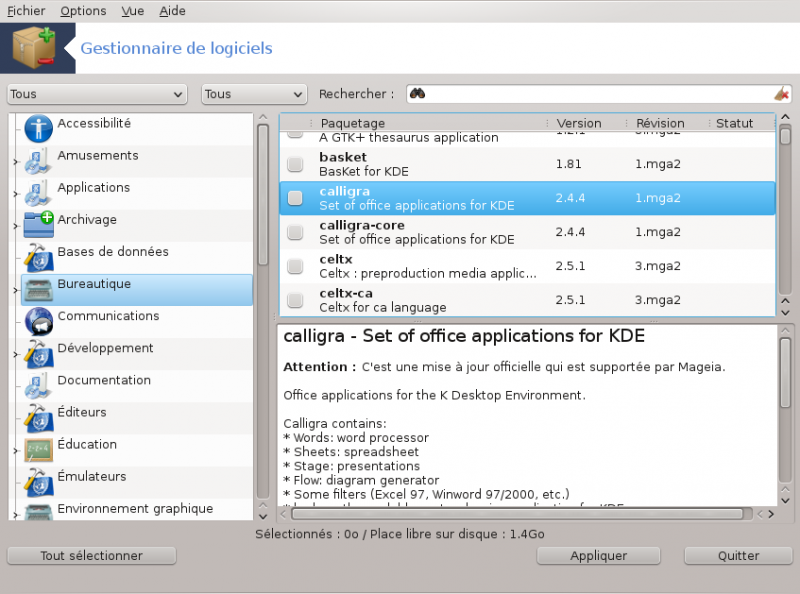This screenshot has height=594, width=800.
Task: Open the Fichier menu
Action: tap(26, 11)
